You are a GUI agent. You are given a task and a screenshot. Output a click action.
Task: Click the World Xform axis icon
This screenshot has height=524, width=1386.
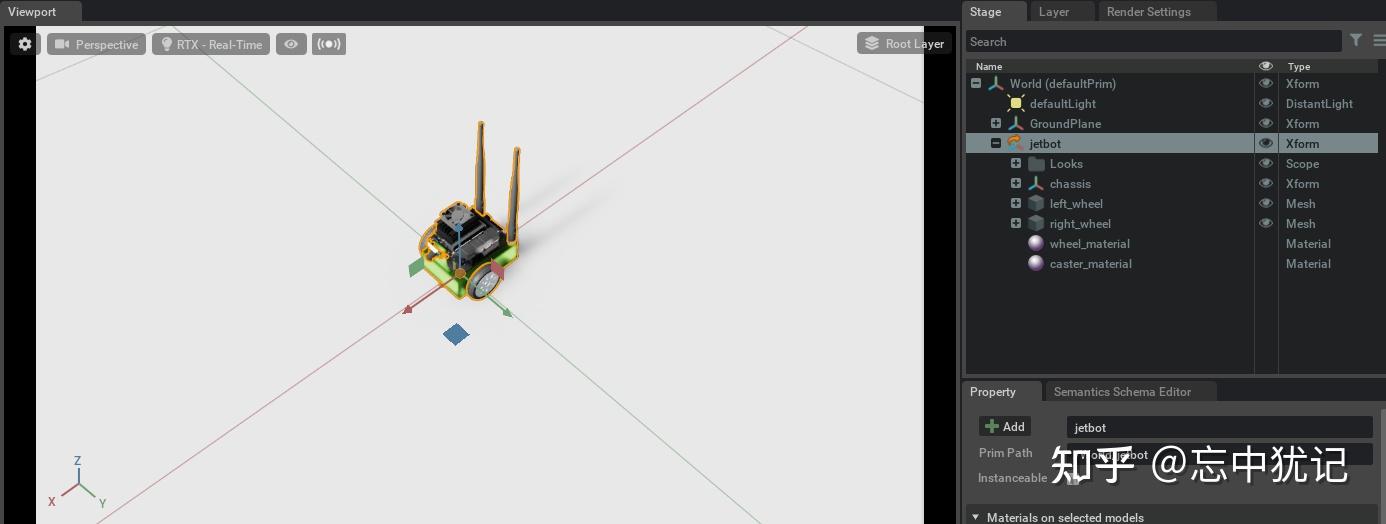pyautogui.click(x=995, y=84)
